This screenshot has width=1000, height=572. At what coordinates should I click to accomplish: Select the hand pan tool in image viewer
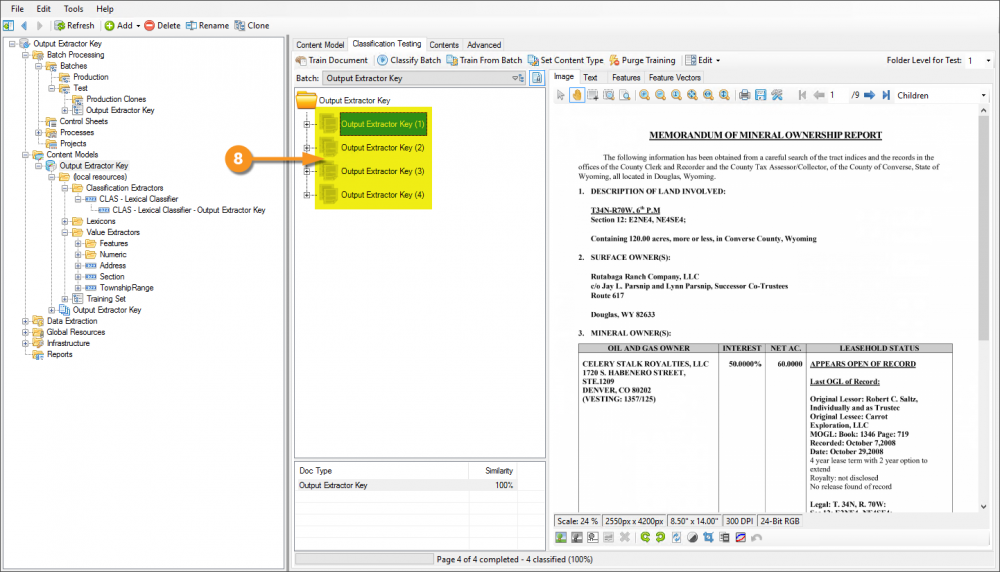pos(577,95)
